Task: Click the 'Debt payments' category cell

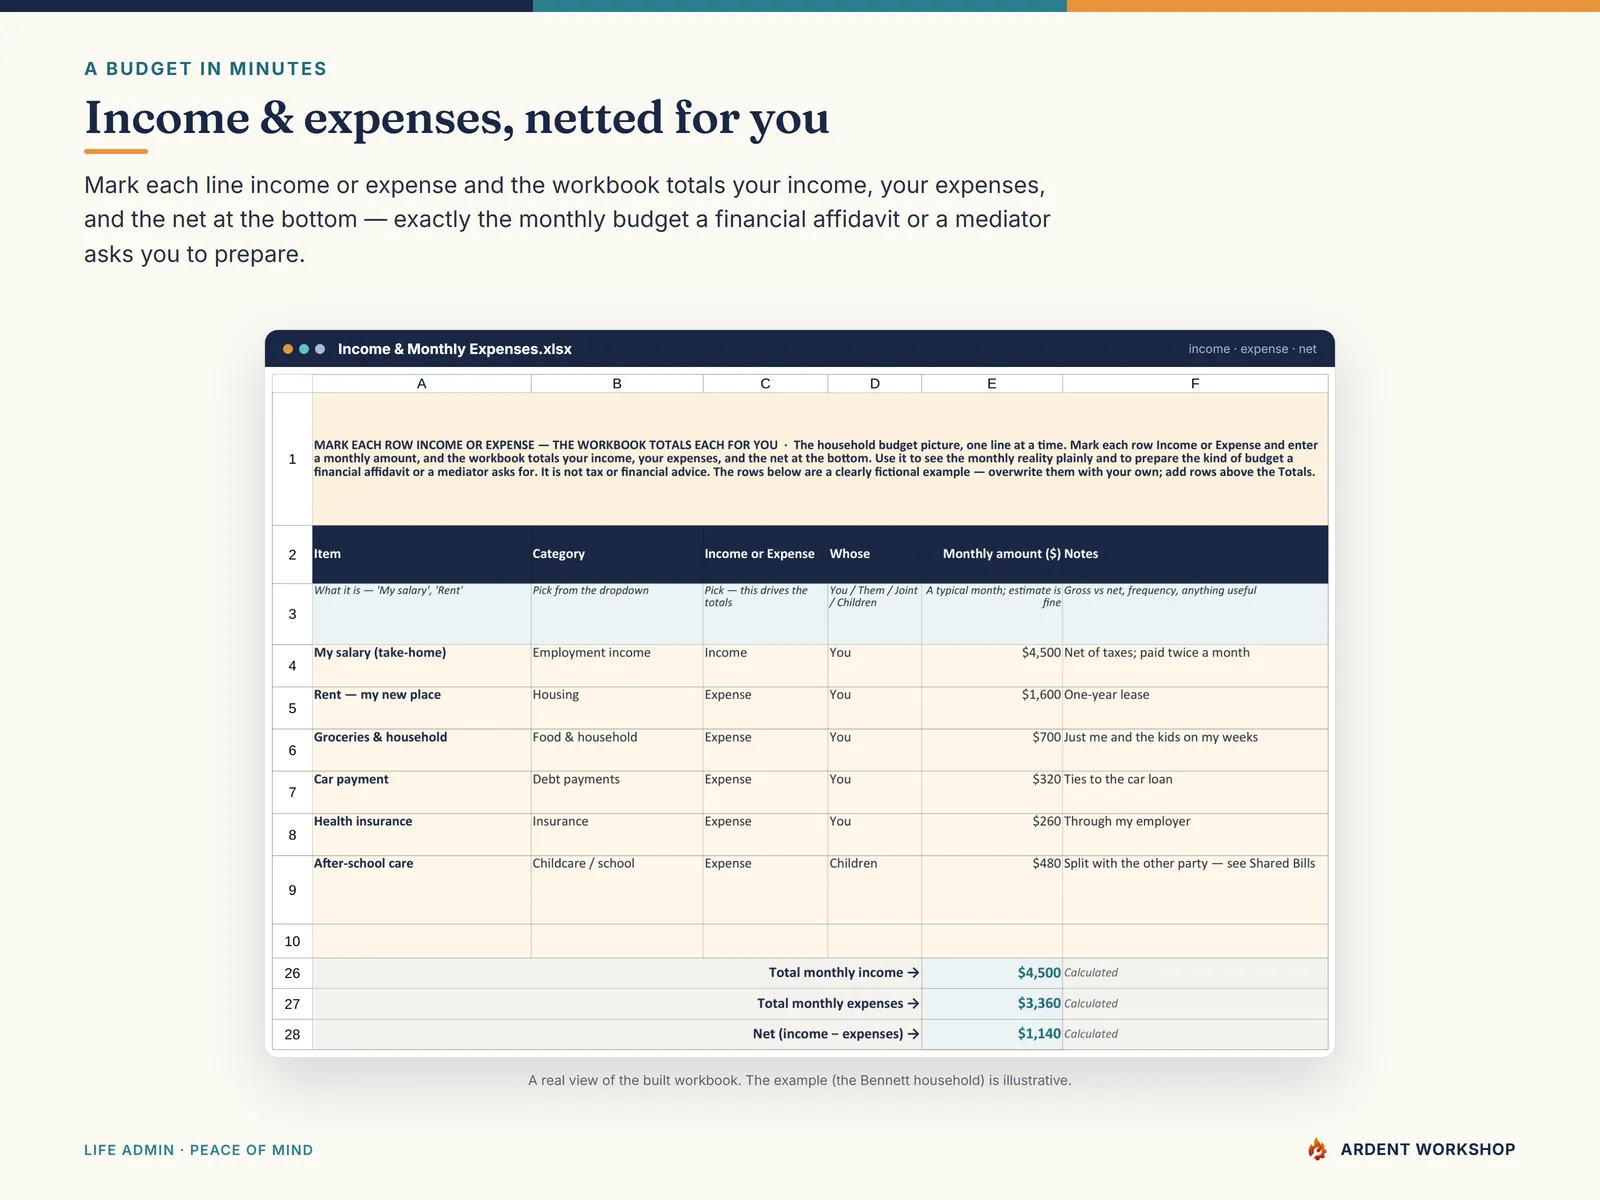Action: pos(617,791)
